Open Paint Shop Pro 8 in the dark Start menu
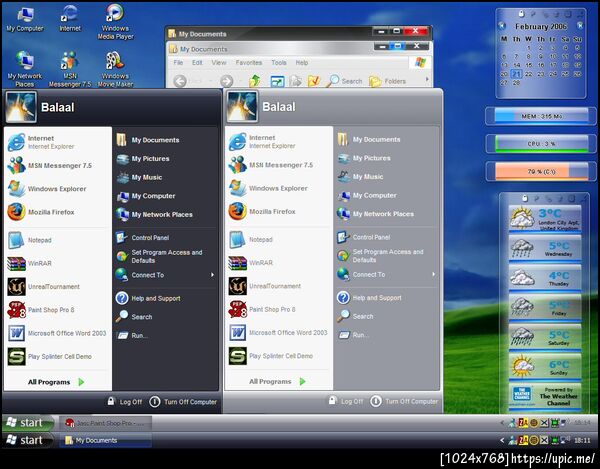Viewport: 600px width, 469px height. (x=41, y=310)
